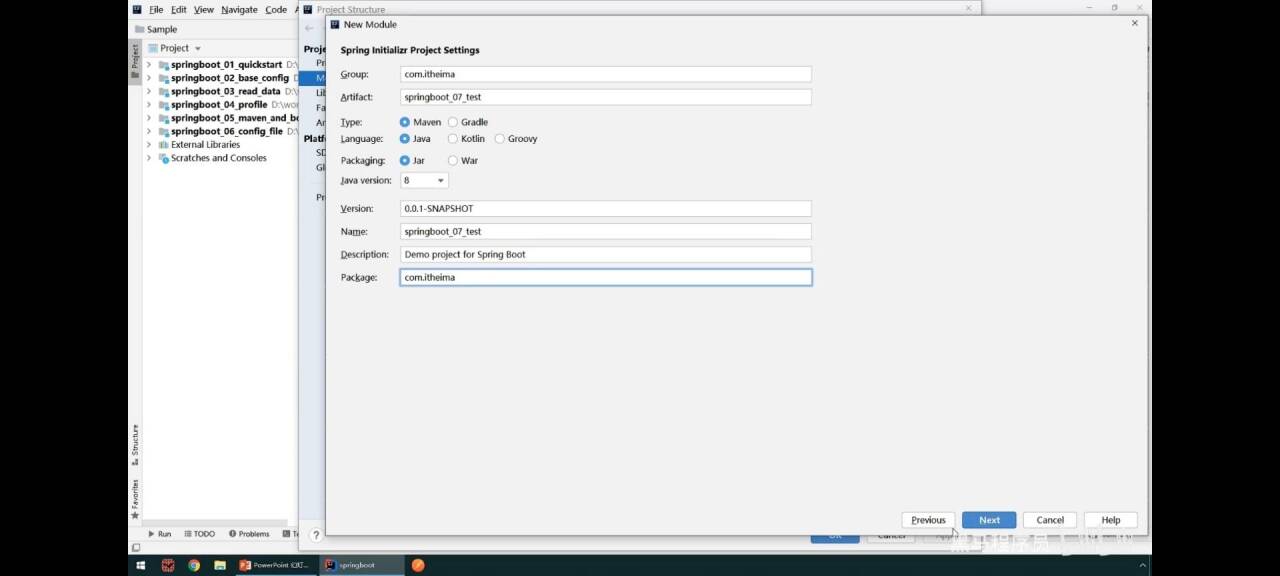This screenshot has width=1280, height=576.
Task: Click the Next button
Action: [989, 520]
